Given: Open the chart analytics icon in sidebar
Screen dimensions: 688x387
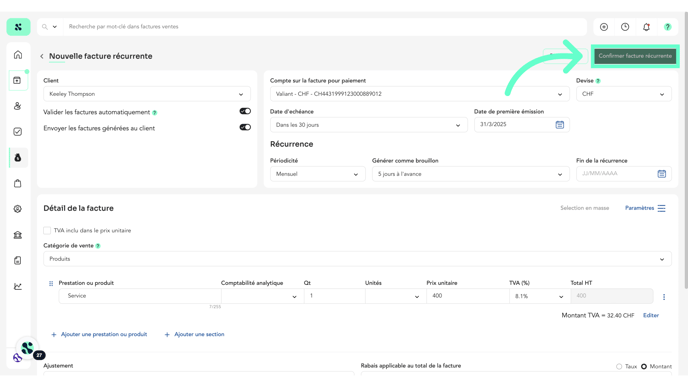Looking at the screenshot, I should point(18,287).
